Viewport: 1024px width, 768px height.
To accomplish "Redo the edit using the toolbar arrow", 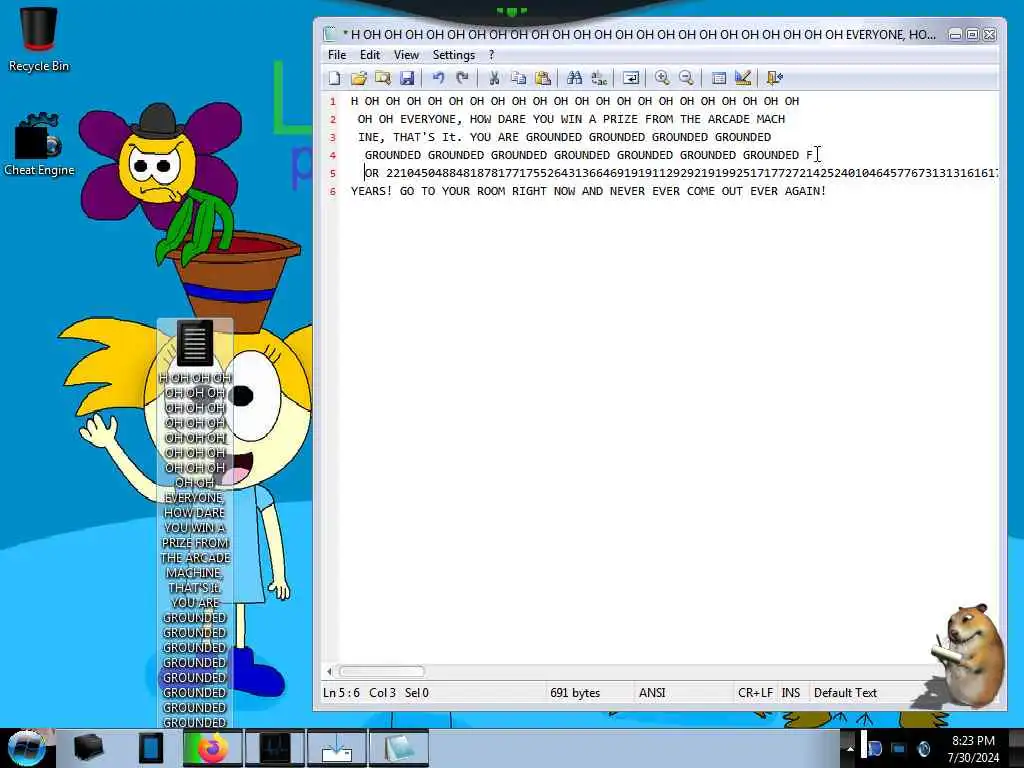I will click(462, 78).
